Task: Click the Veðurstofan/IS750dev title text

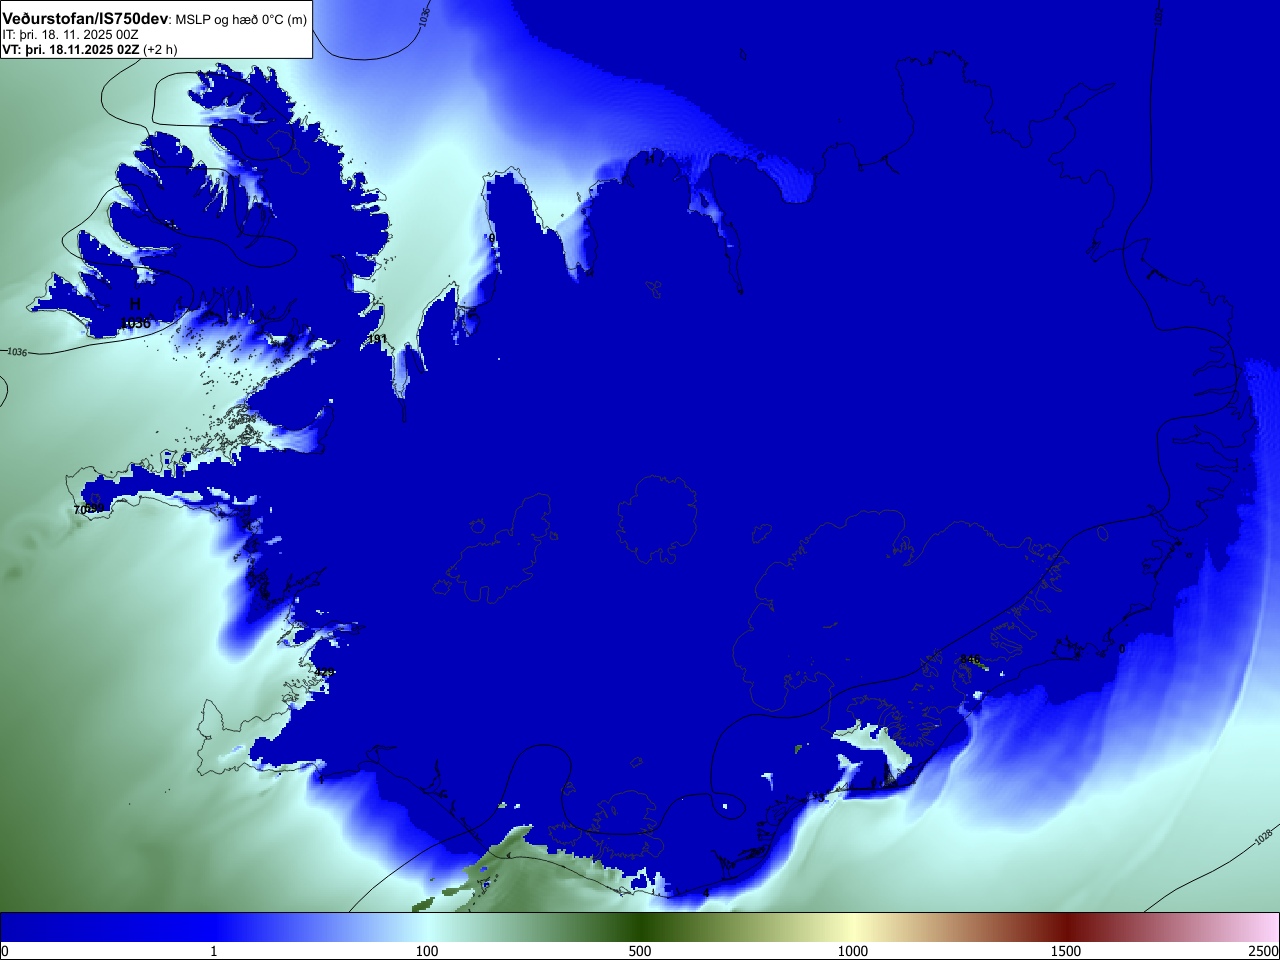Action: click(x=85, y=19)
